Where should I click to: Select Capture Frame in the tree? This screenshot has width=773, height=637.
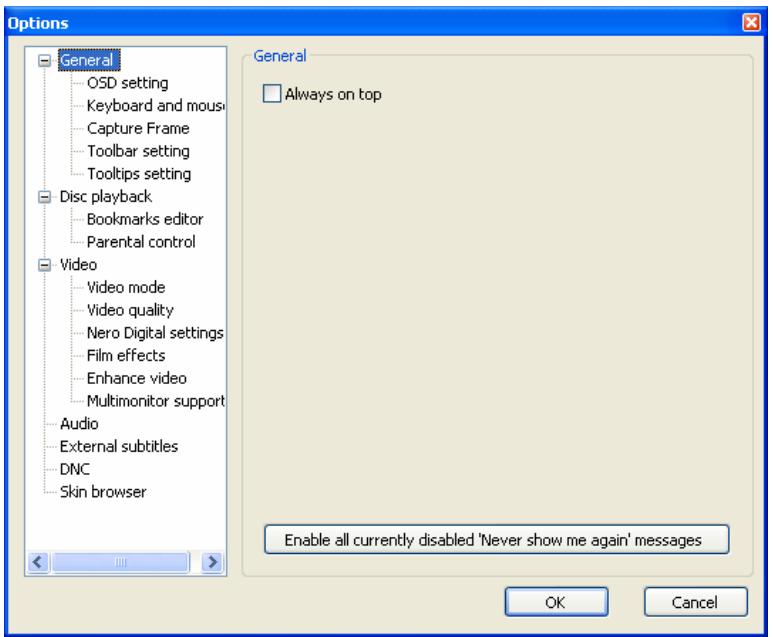click(x=138, y=128)
